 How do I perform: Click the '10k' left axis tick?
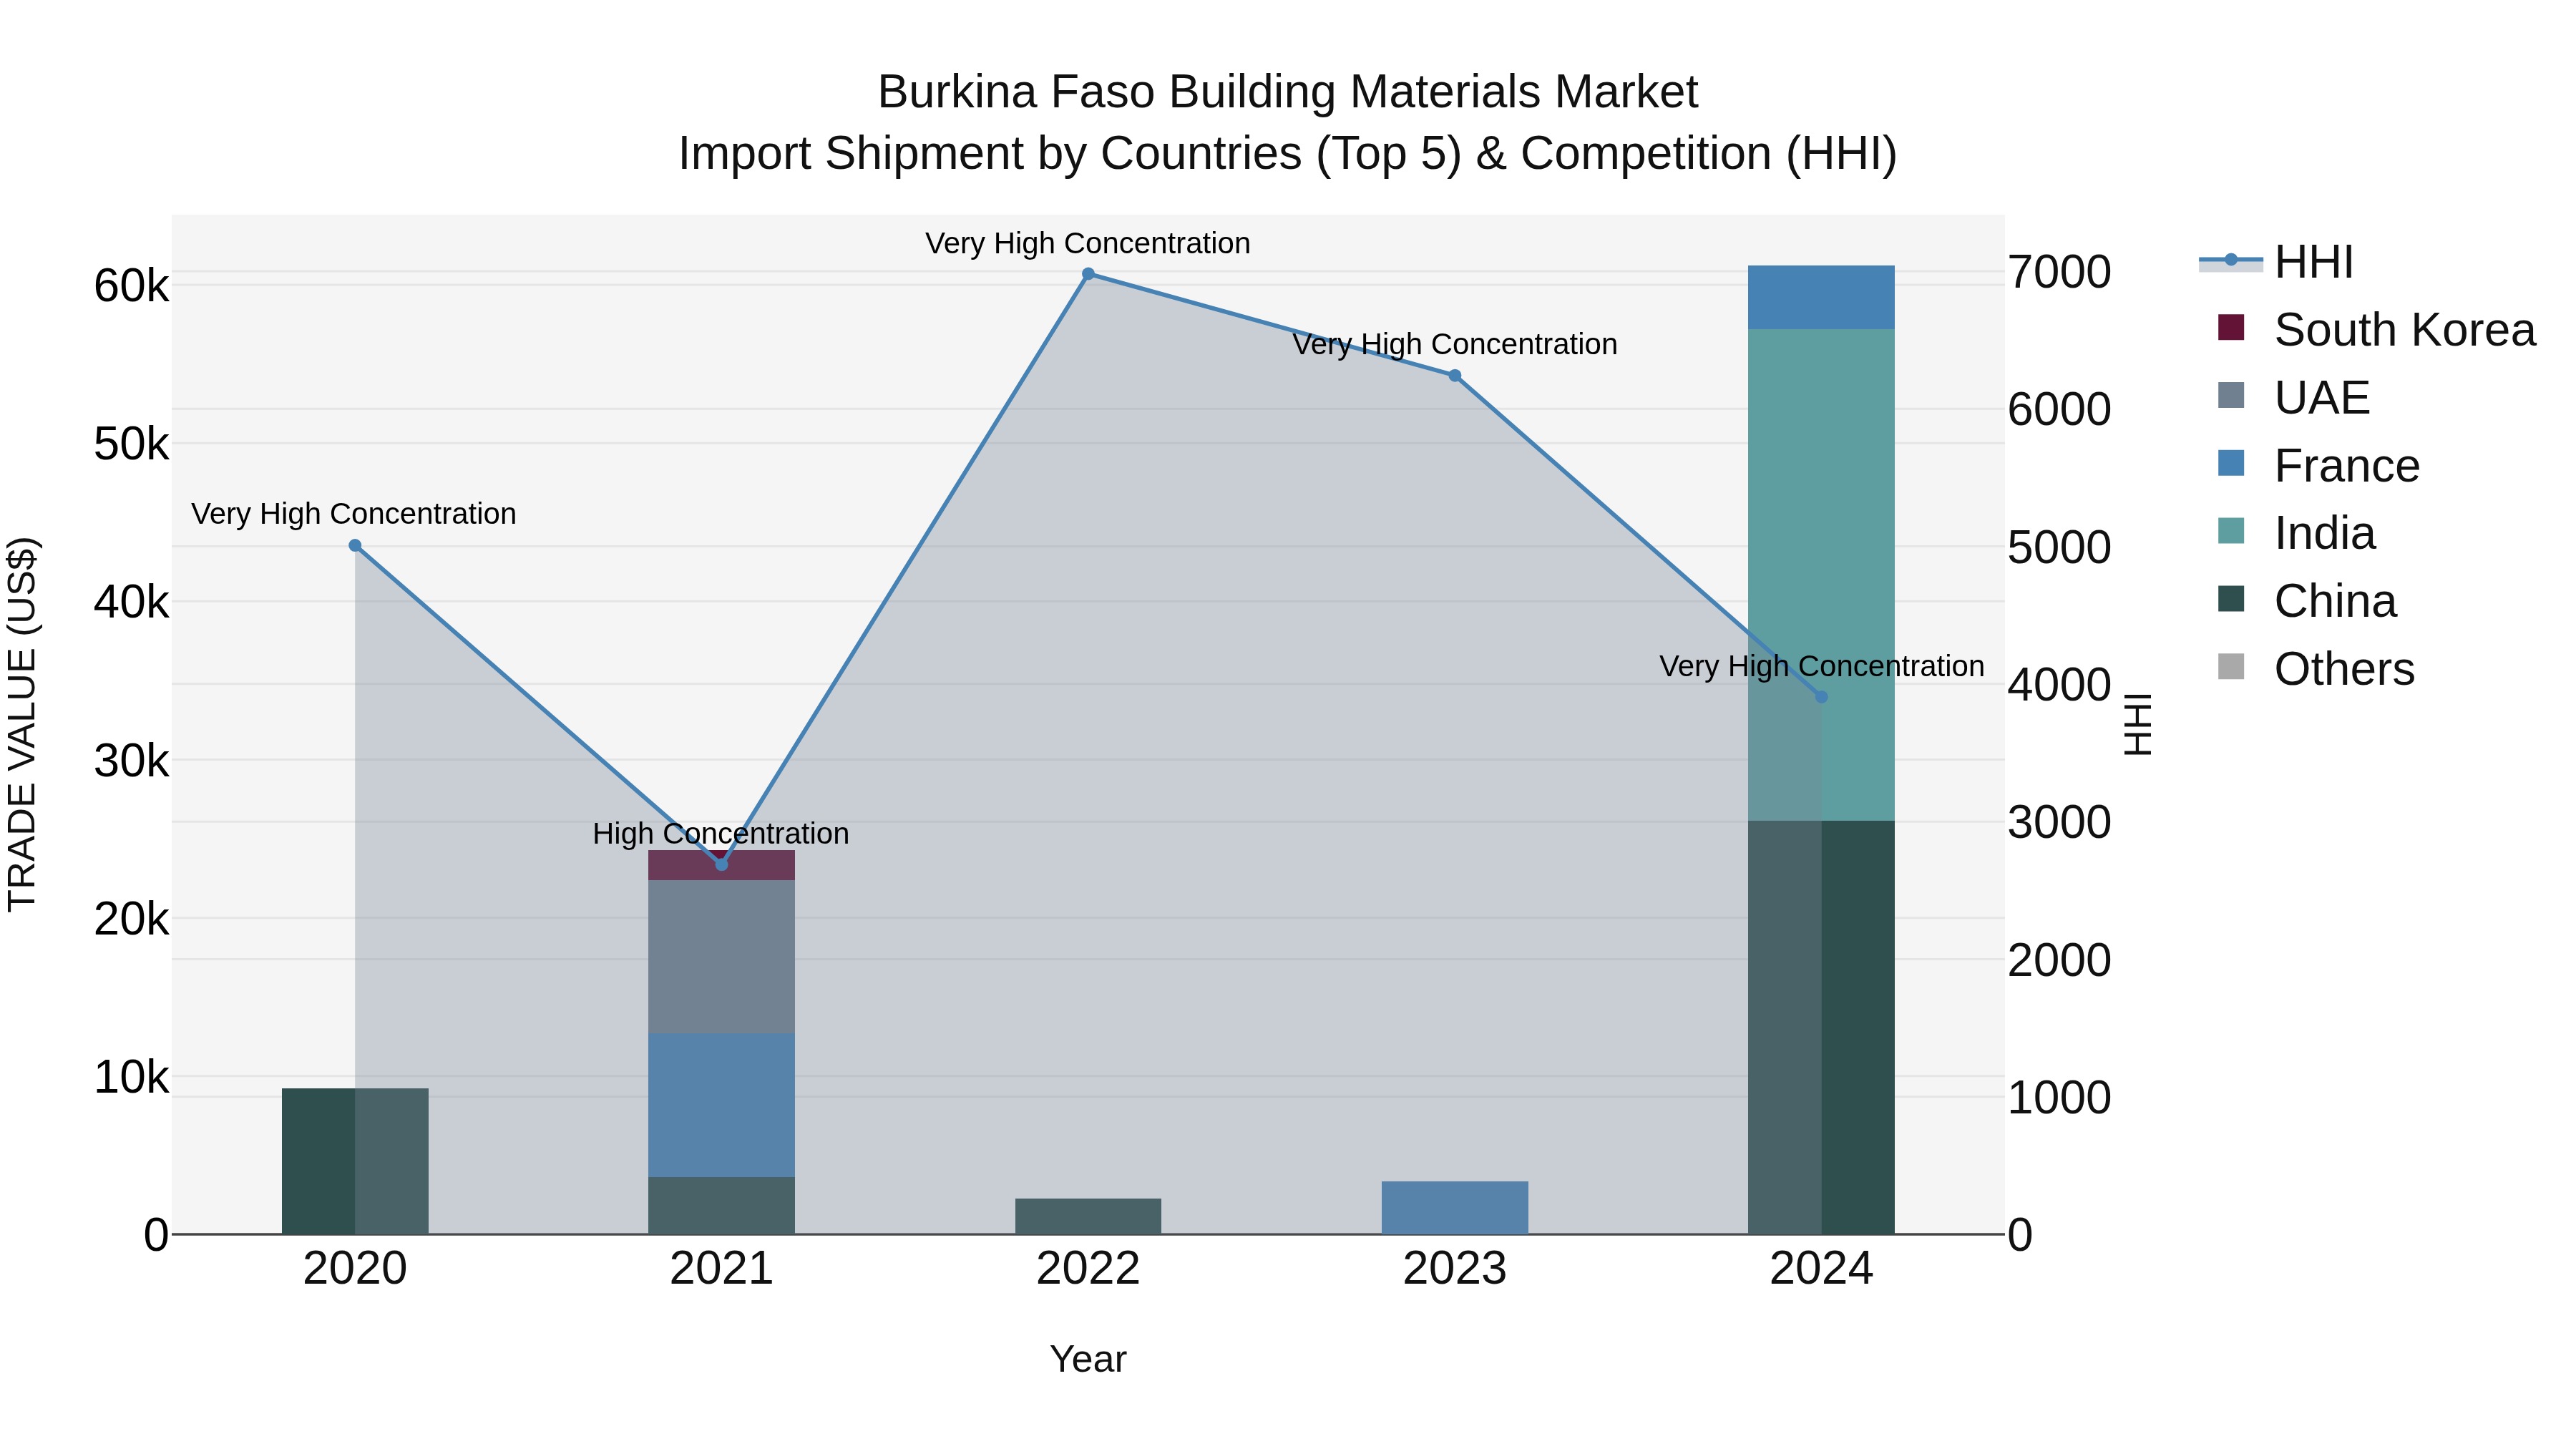pyautogui.click(x=131, y=1077)
